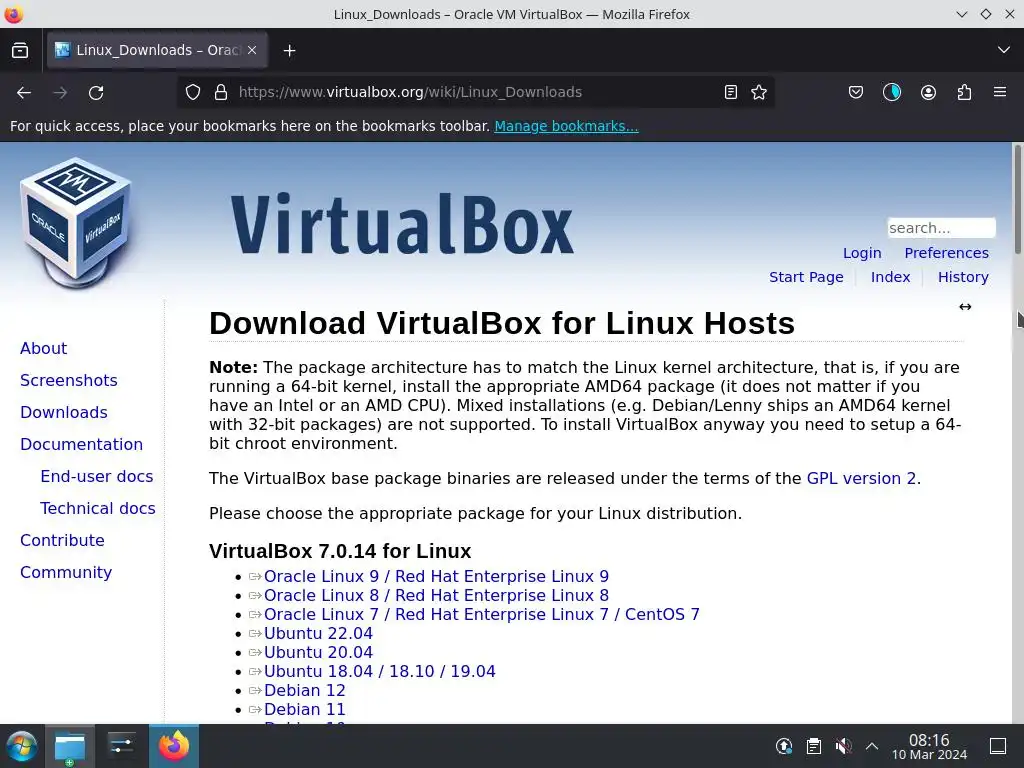Open the History page
Screen dimensions: 1024x768
click(x=963, y=277)
